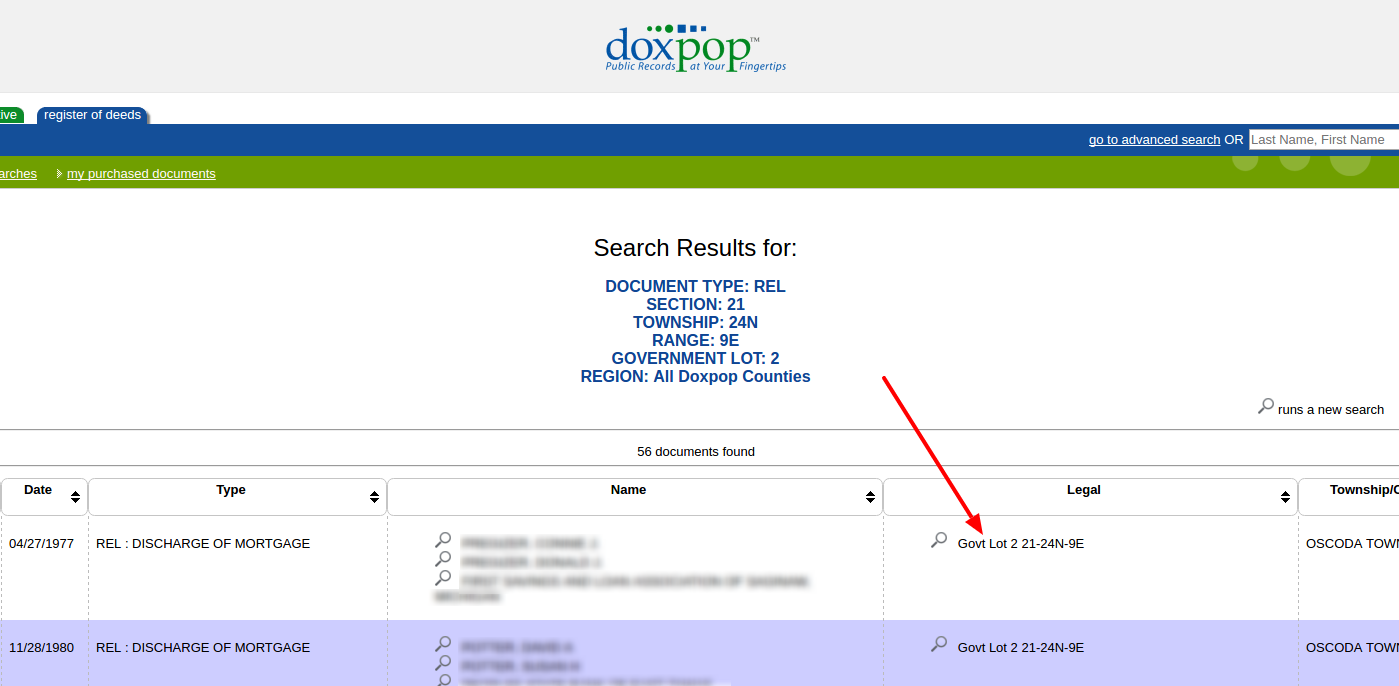The width and height of the screenshot is (1399, 686).
Task: Click the breadcrumb chevron before 'my purchased documents'
Action: 58,173
